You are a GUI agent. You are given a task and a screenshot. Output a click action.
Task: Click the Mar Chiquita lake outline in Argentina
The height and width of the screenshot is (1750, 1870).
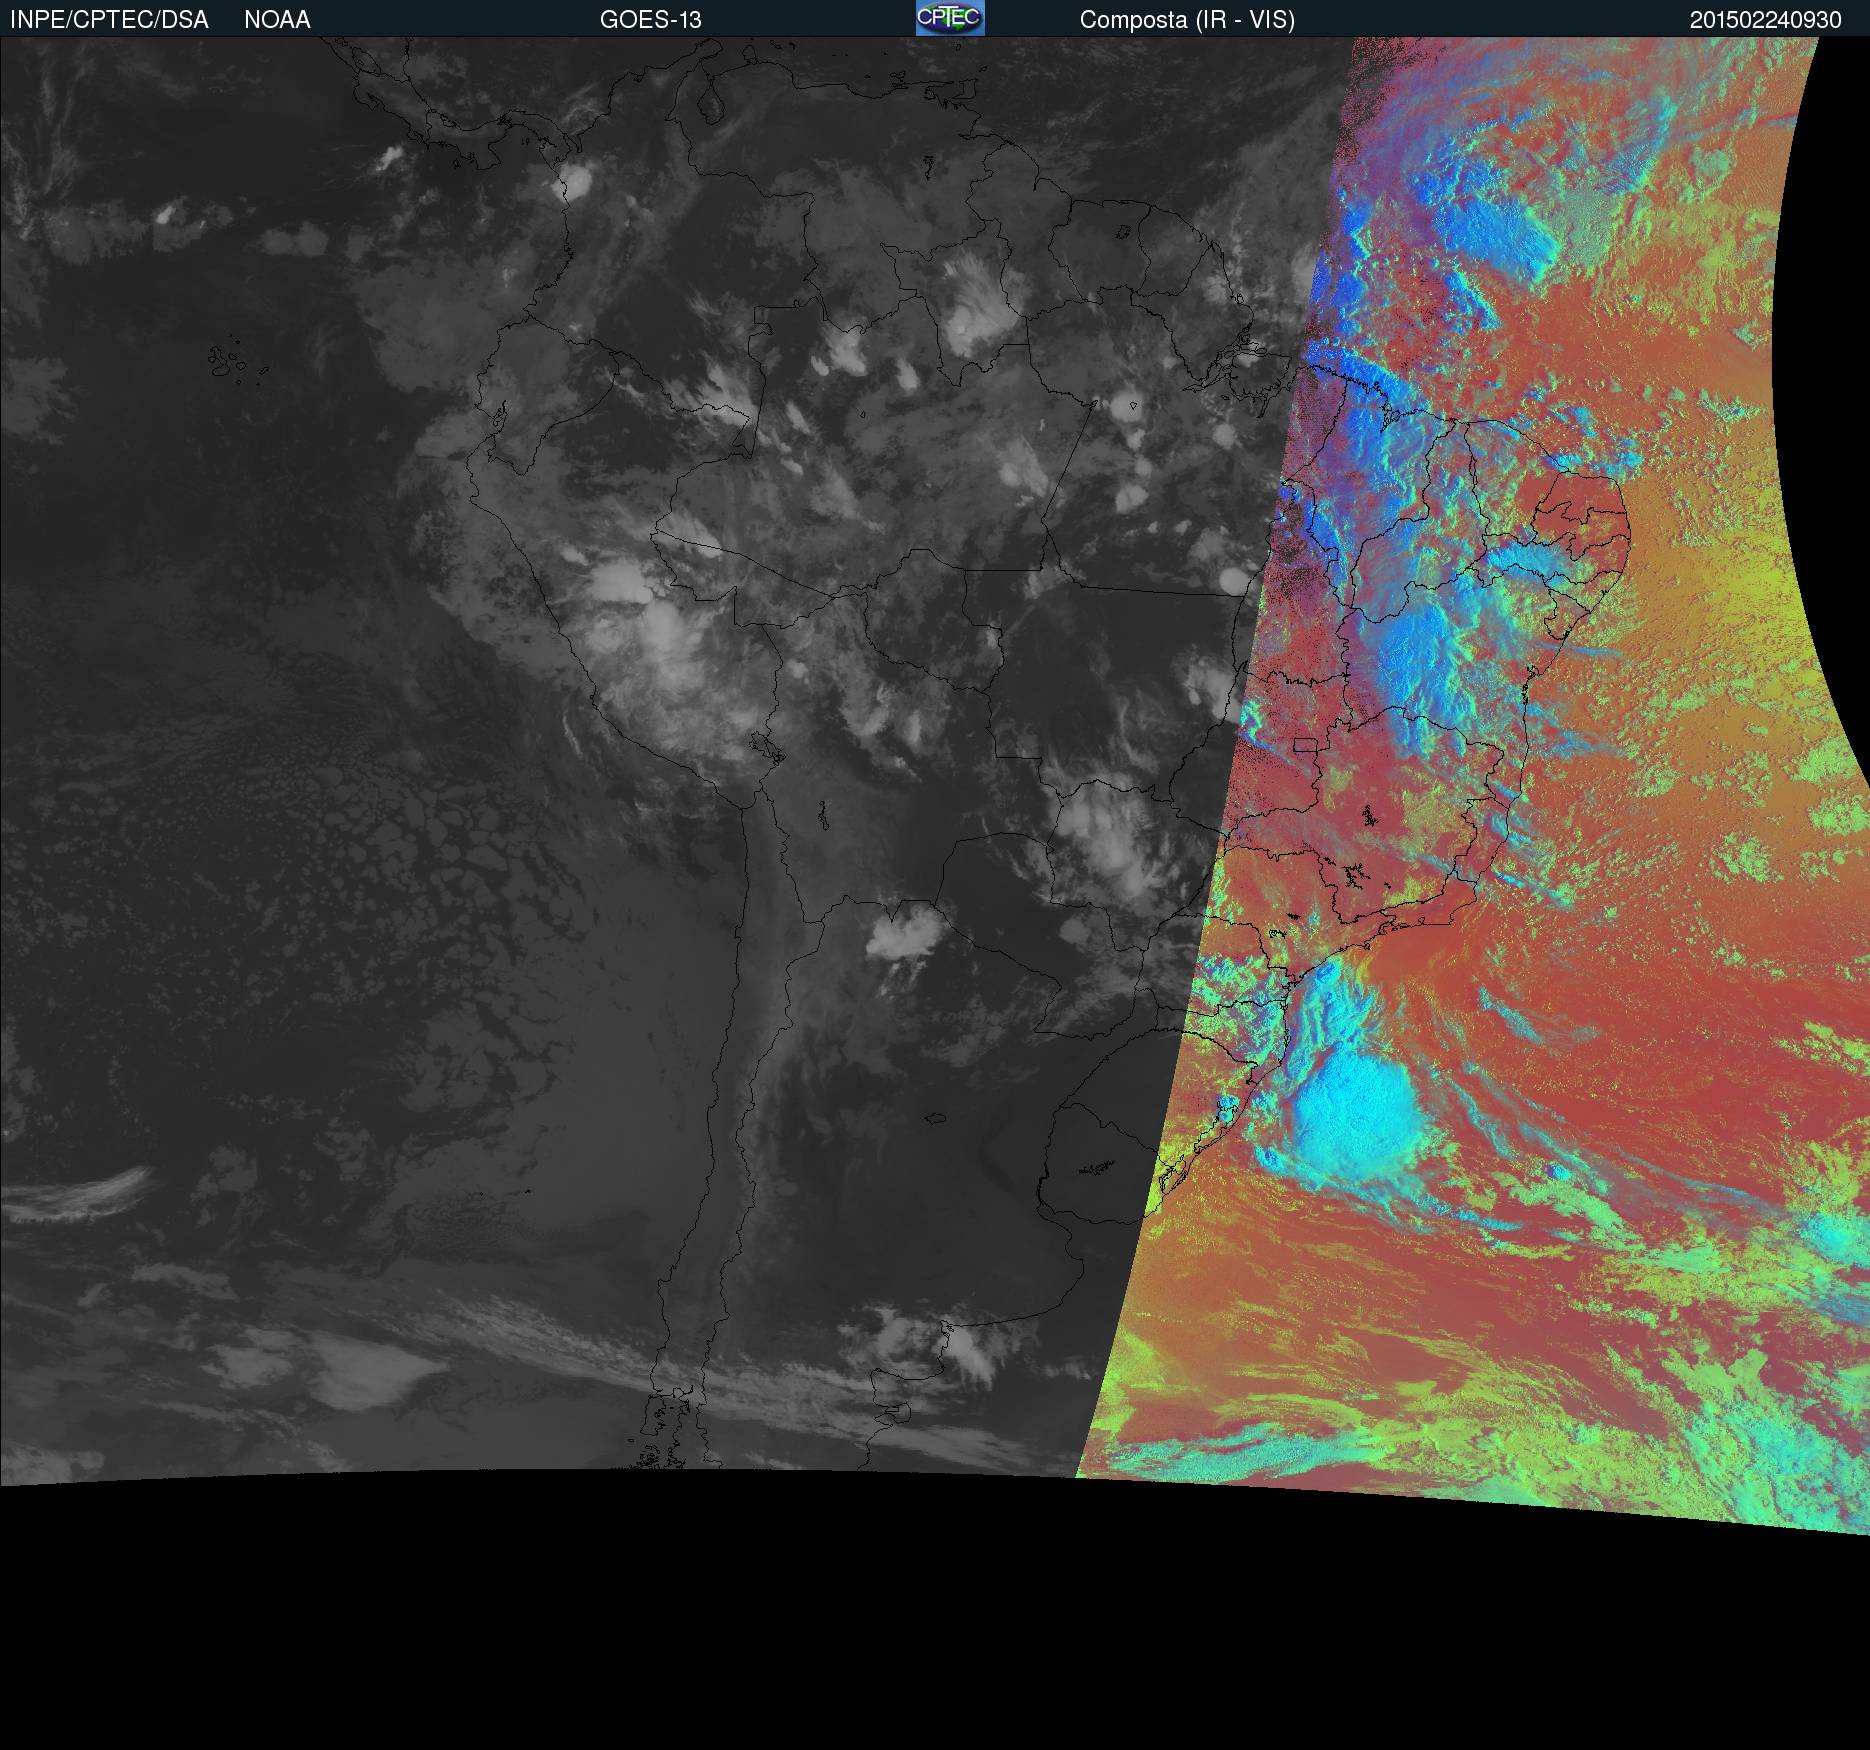tap(935, 1119)
